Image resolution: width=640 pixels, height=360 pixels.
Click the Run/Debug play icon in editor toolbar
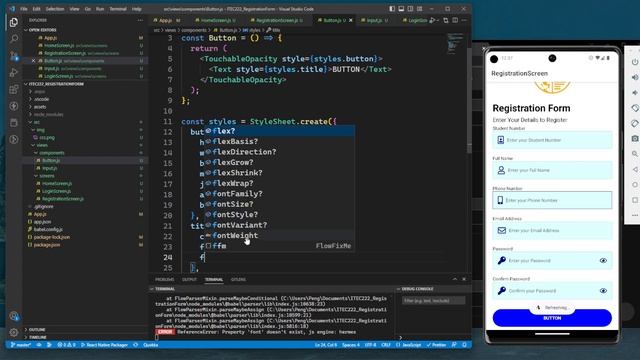coord(433,20)
